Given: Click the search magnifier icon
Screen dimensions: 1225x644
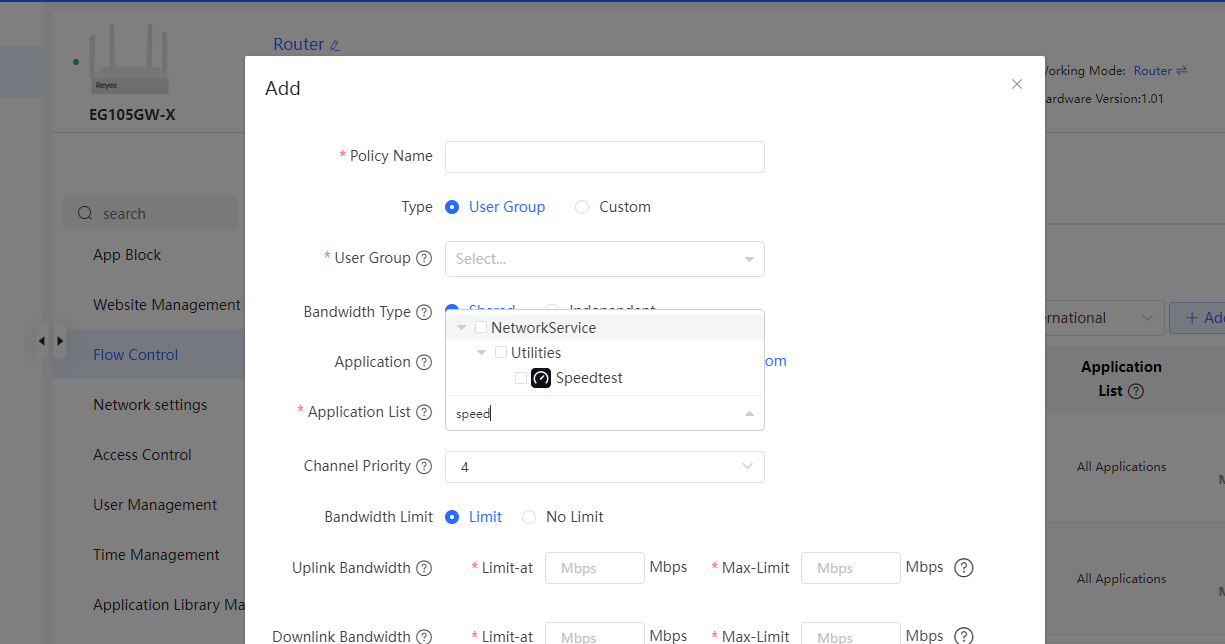Looking at the screenshot, I should pos(85,213).
